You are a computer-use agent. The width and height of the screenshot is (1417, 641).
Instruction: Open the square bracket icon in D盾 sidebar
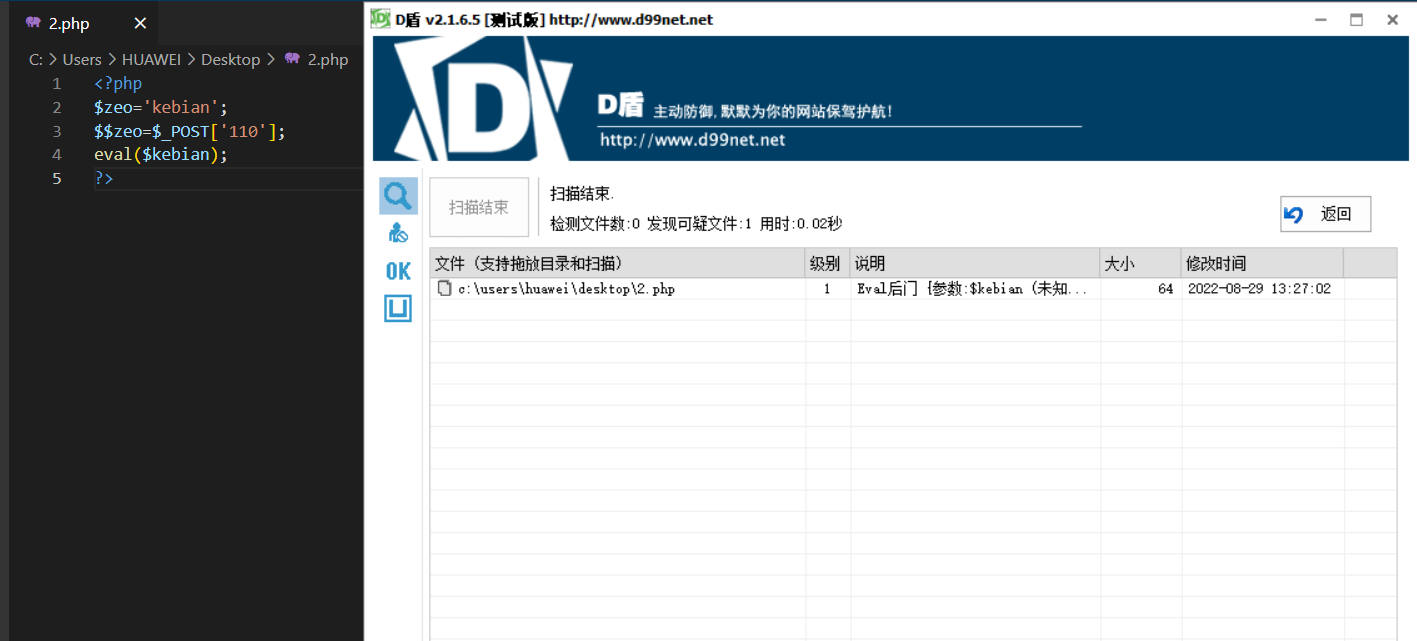(398, 309)
